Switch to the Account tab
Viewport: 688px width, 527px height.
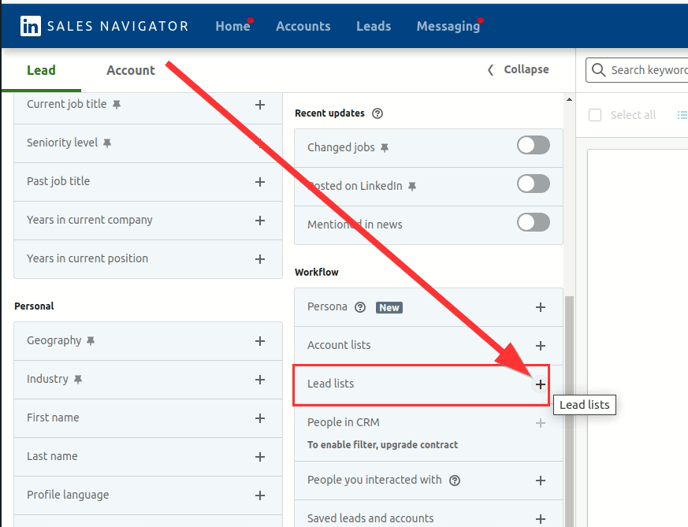coord(131,70)
